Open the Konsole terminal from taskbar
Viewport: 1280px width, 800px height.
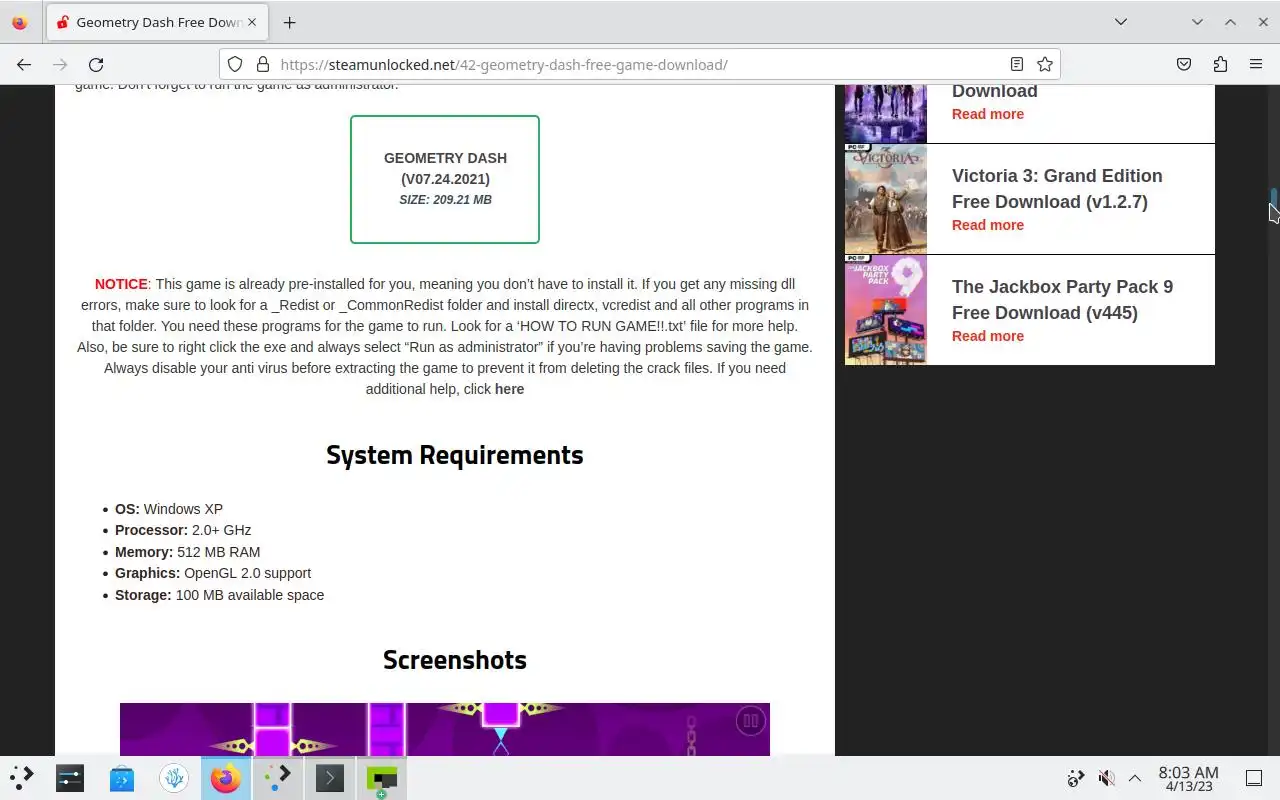coord(330,778)
